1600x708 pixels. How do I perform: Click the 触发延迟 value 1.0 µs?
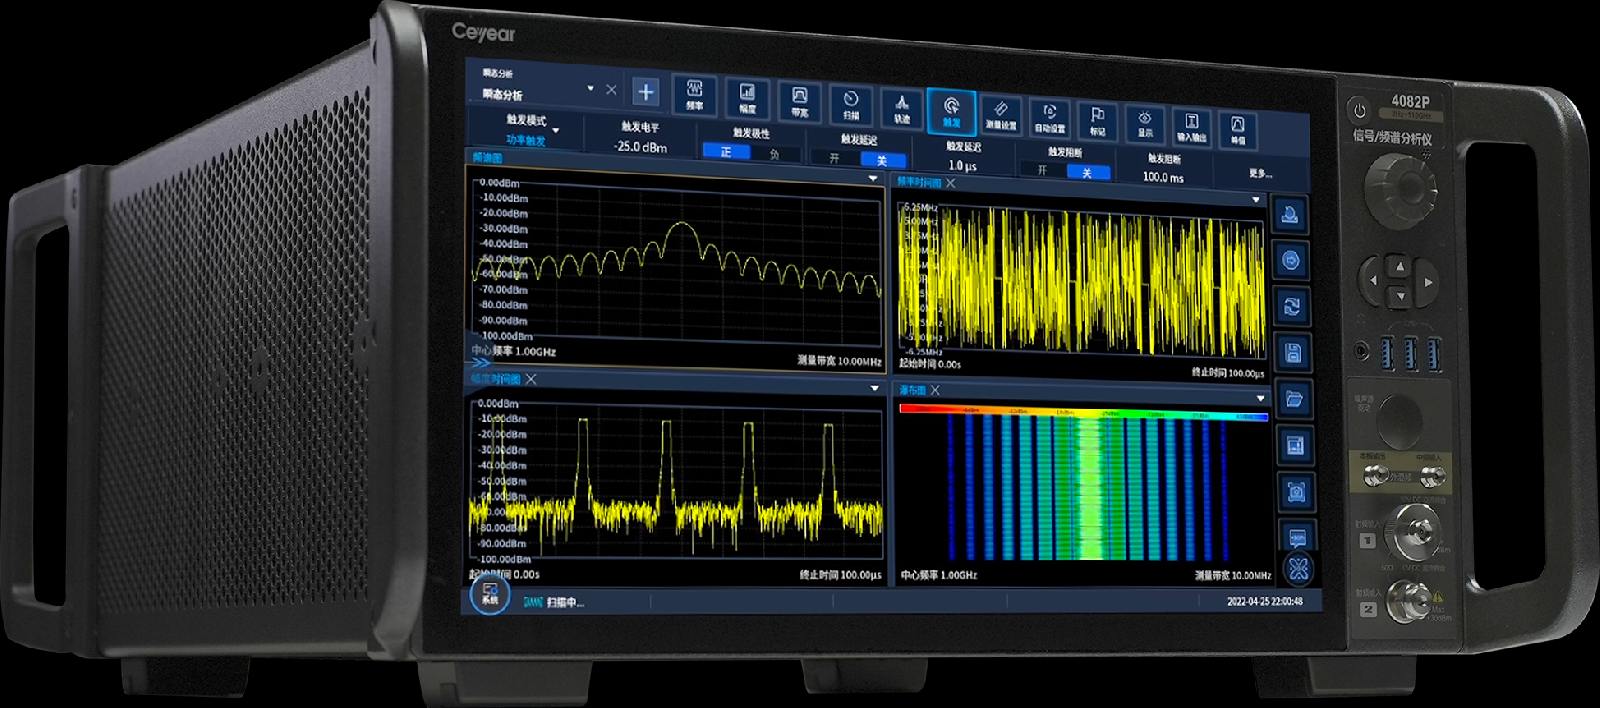pyautogui.click(x=962, y=166)
